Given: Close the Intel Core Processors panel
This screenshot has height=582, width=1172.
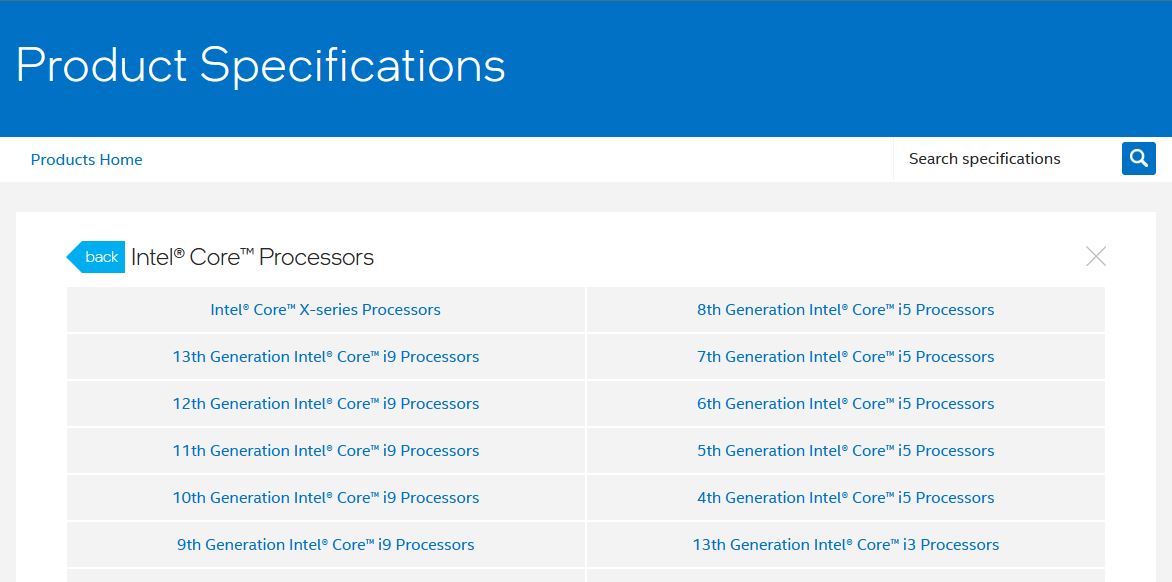Looking at the screenshot, I should pyautogui.click(x=1095, y=256).
